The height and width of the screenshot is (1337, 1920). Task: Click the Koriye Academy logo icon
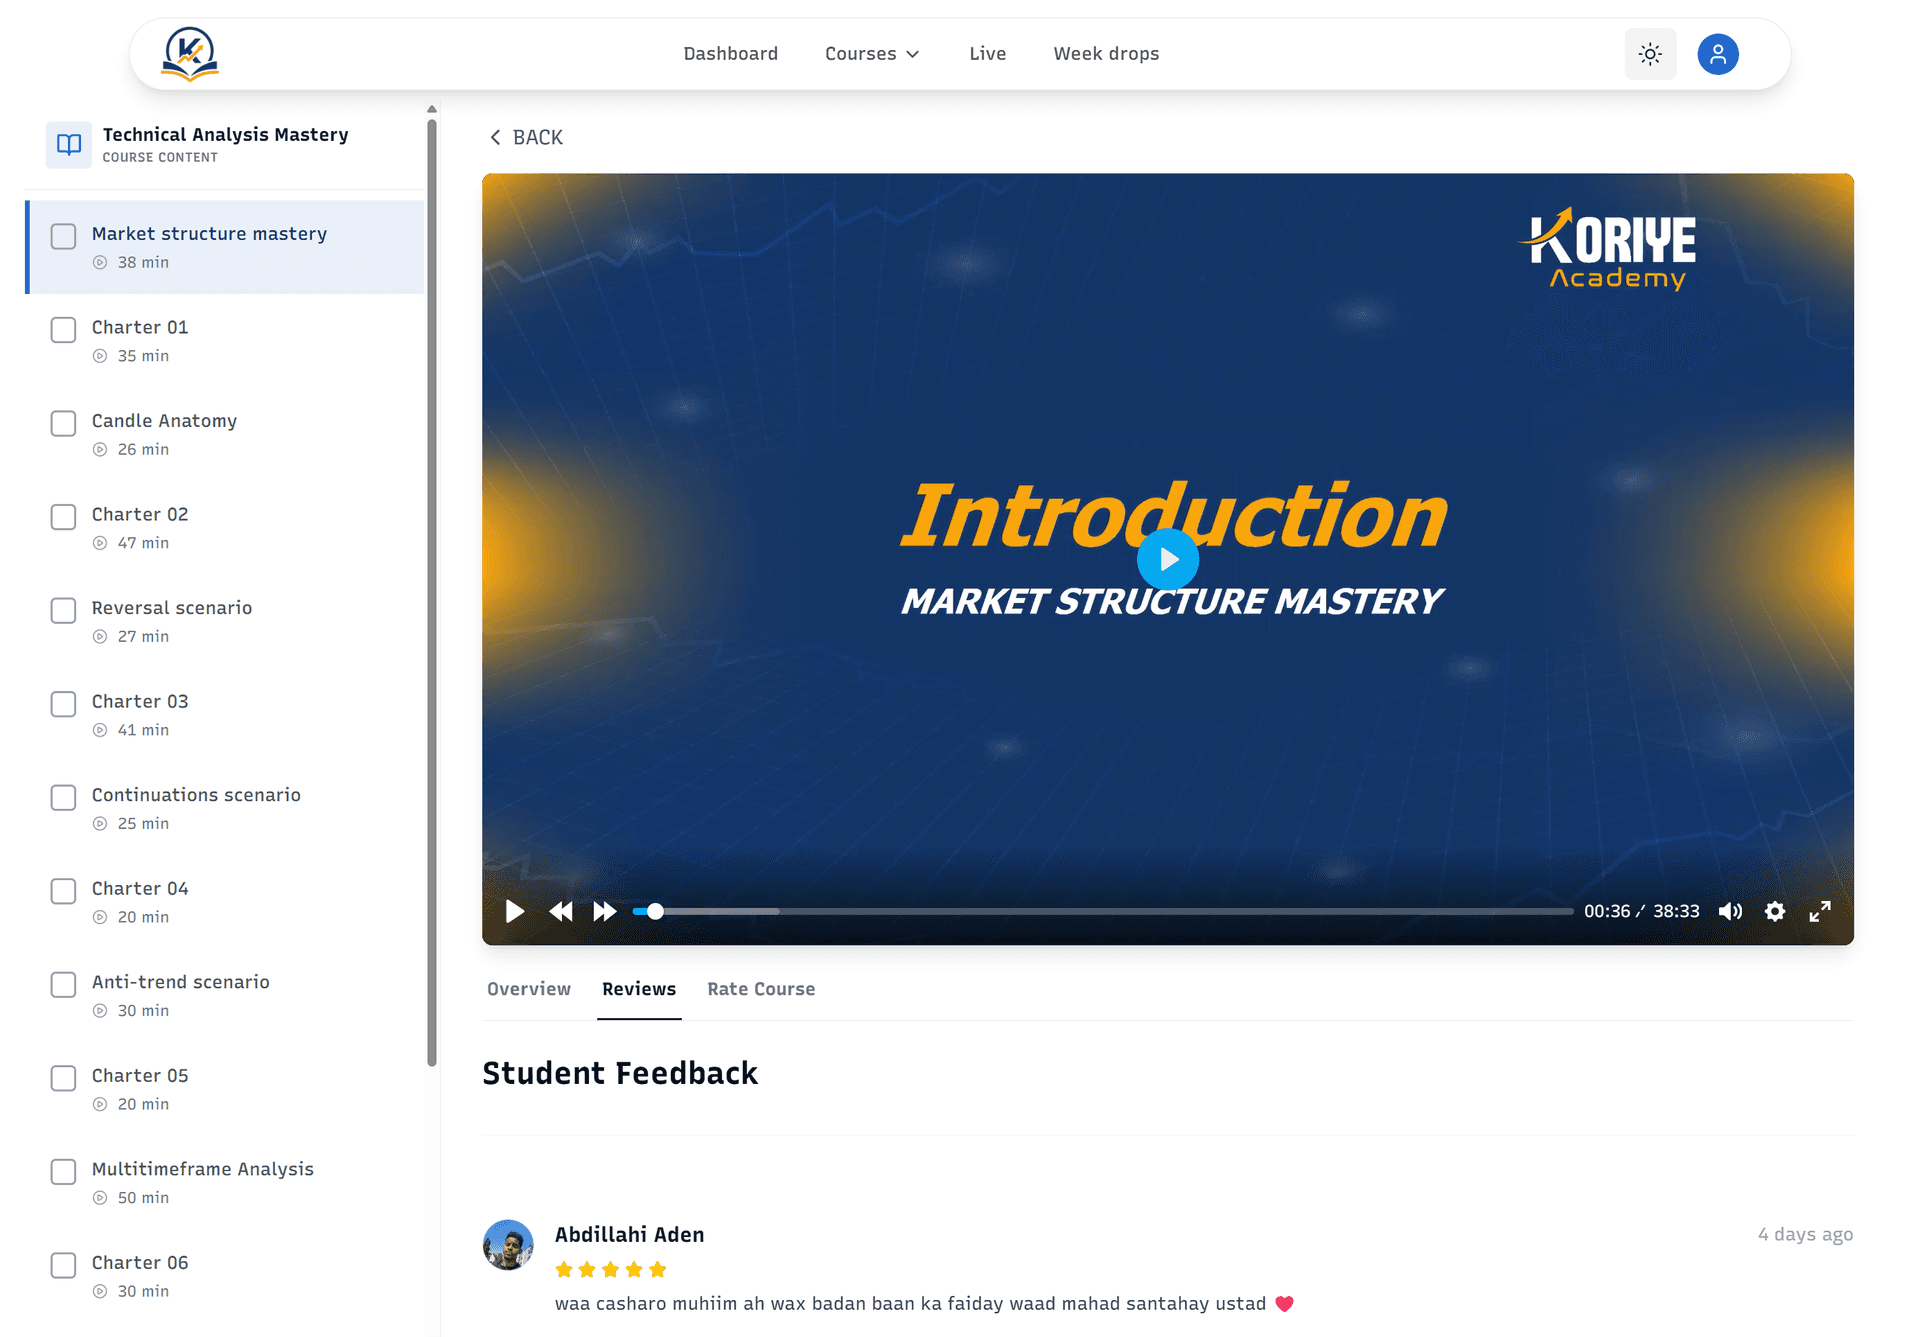click(x=189, y=54)
